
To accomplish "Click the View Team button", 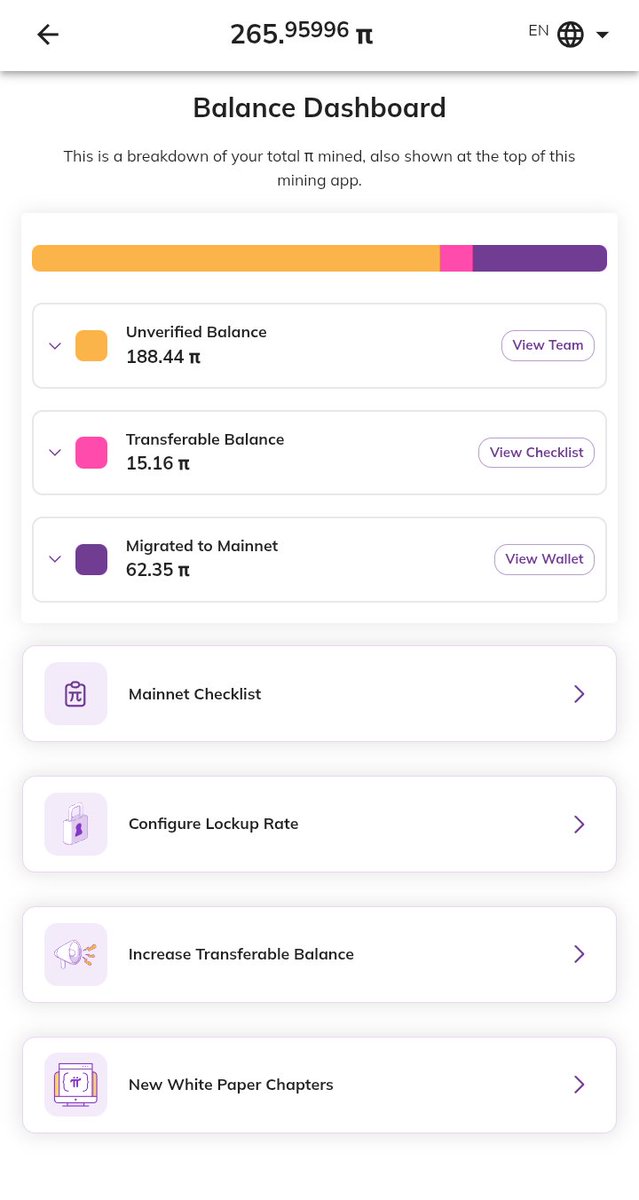I will click(548, 345).
